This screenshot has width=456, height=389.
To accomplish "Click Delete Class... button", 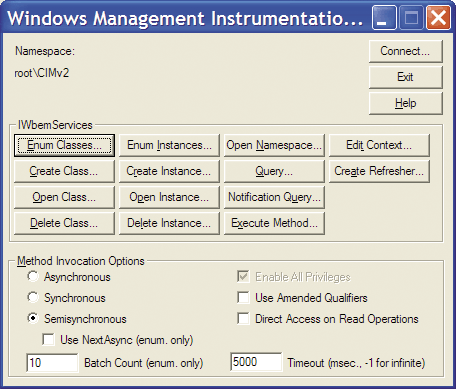I will click(64, 223).
